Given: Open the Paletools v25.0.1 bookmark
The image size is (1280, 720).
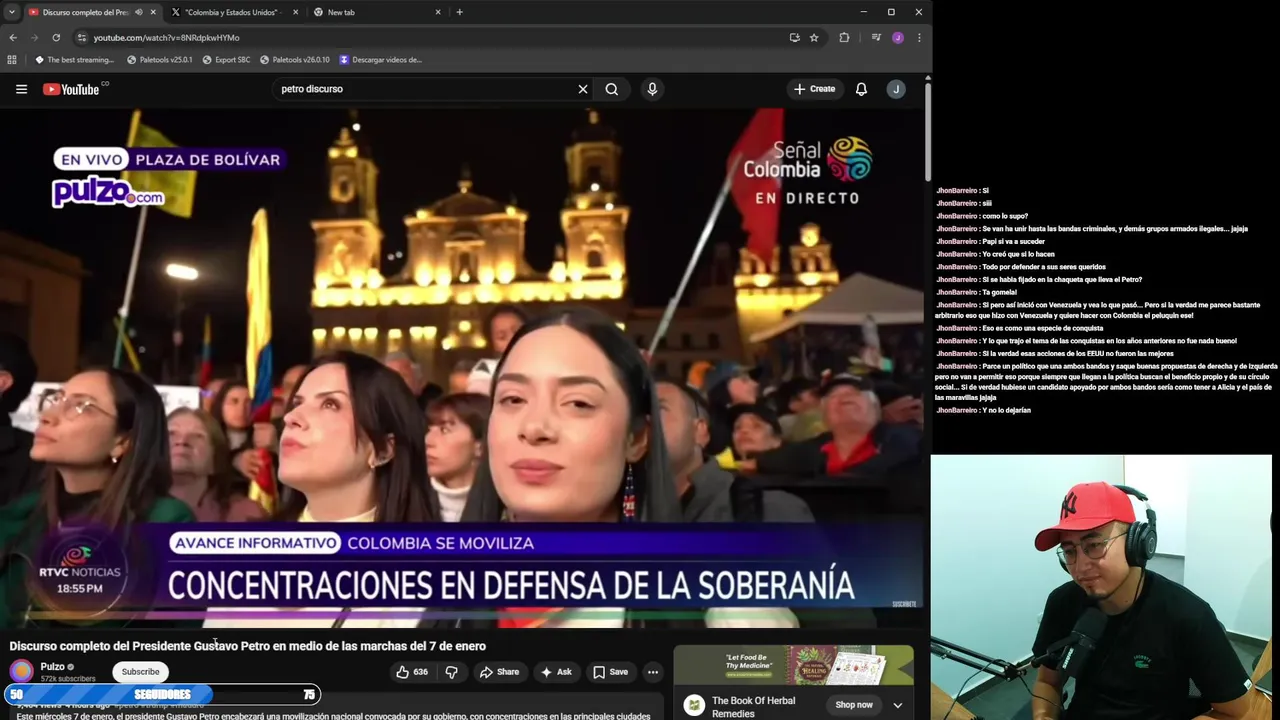Looking at the screenshot, I should point(159,60).
